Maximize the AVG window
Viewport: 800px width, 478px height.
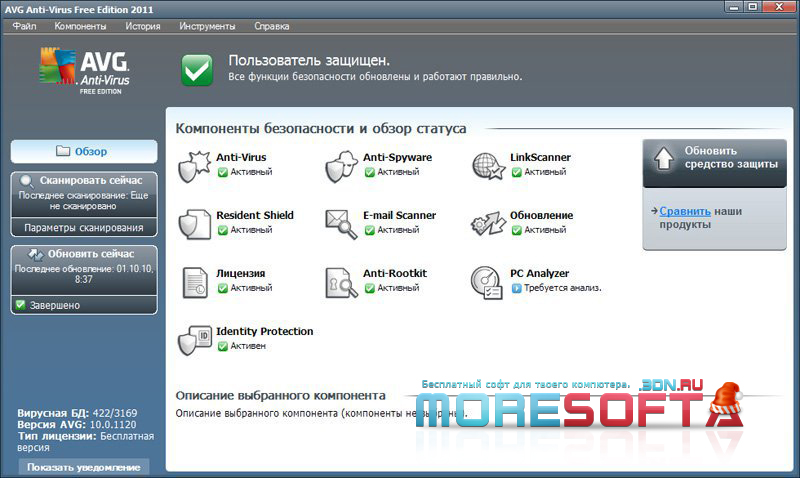(752, 7)
